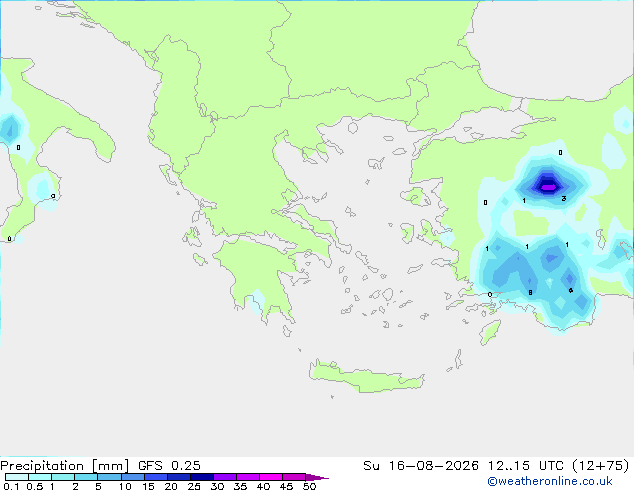Select legend swatch between 0.1 and 0.5

tap(17, 477)
